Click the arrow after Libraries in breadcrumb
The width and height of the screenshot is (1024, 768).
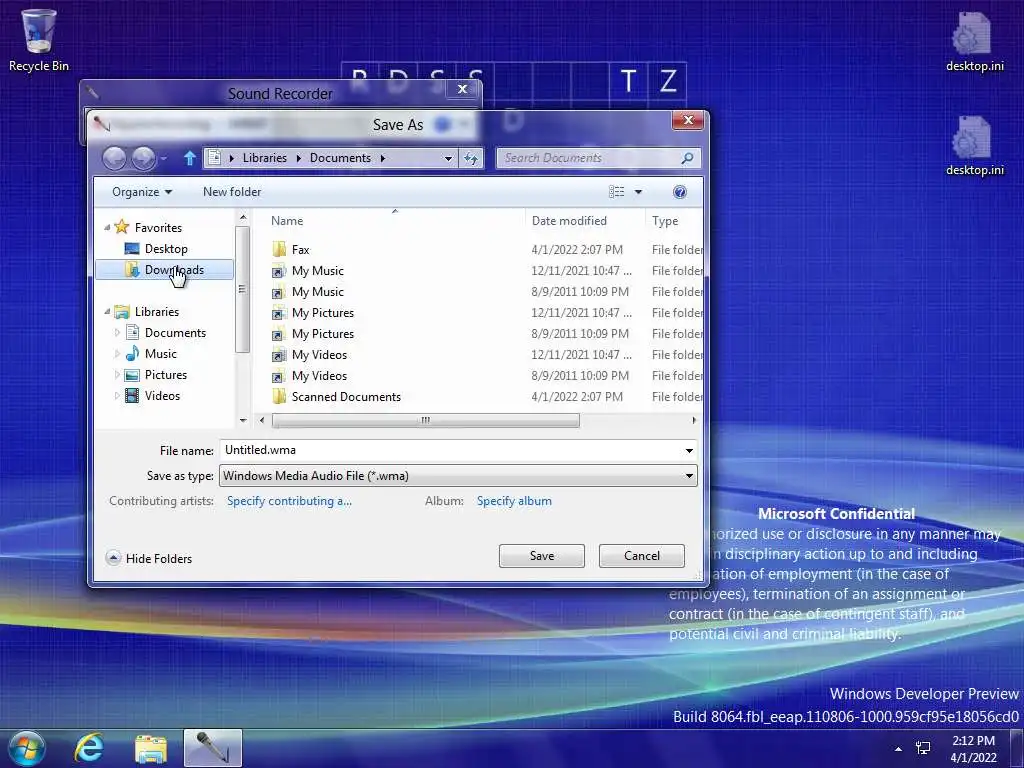point(298,158)
